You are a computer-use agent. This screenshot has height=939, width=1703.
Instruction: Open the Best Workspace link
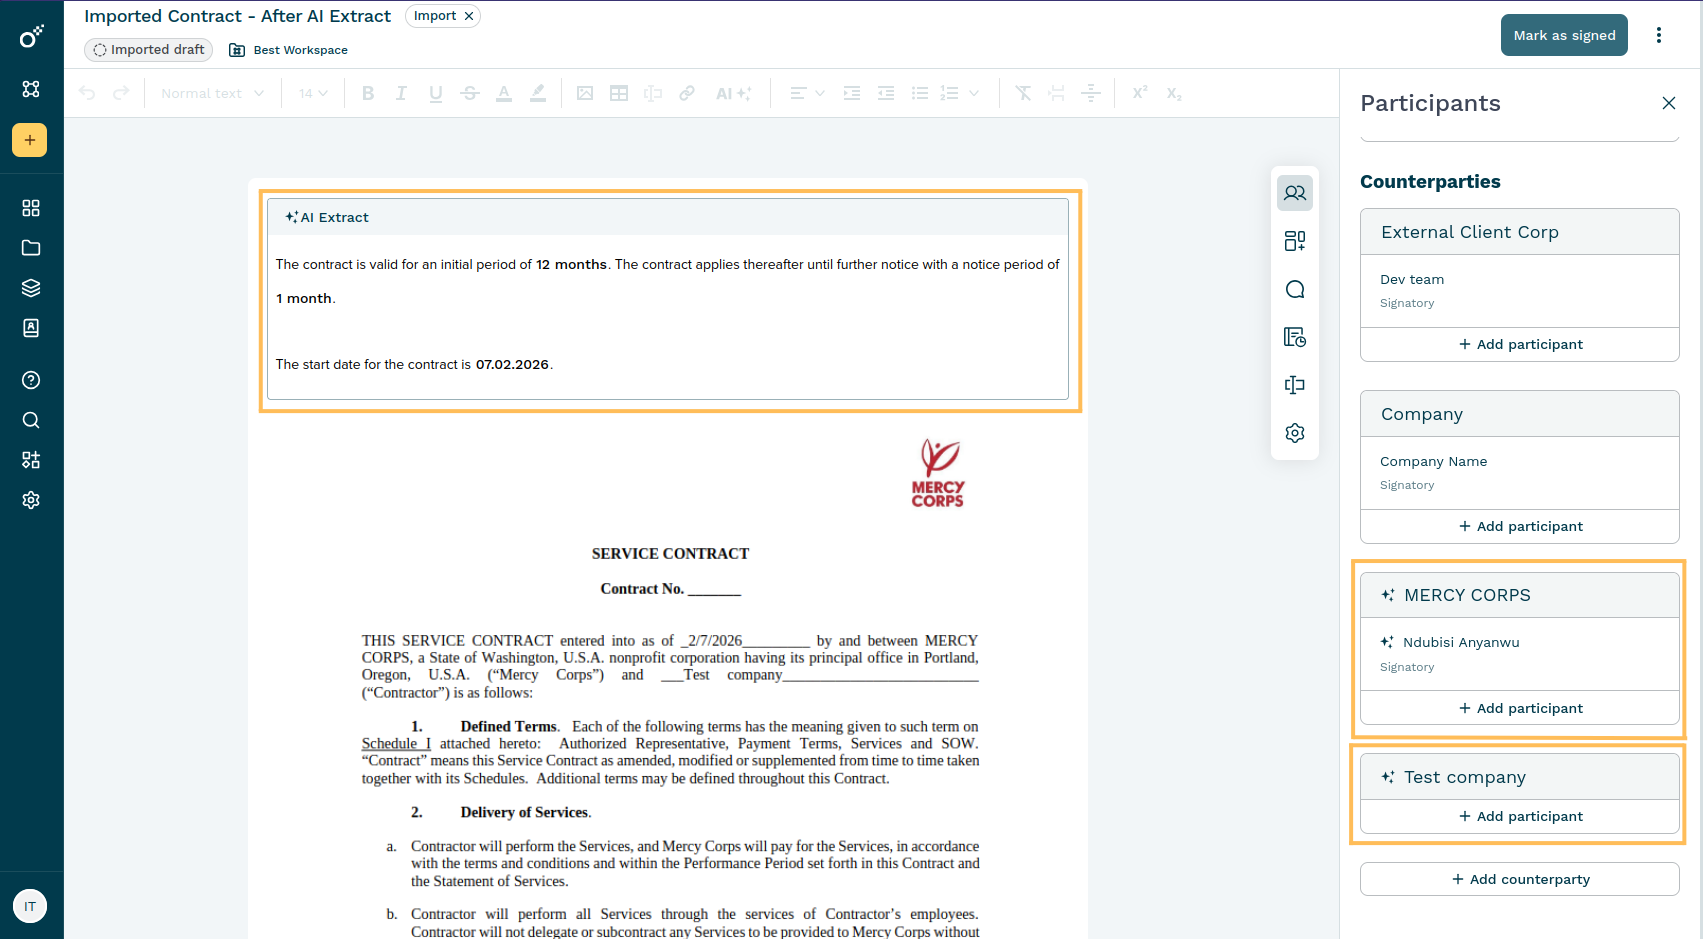[x=289, y=50]
